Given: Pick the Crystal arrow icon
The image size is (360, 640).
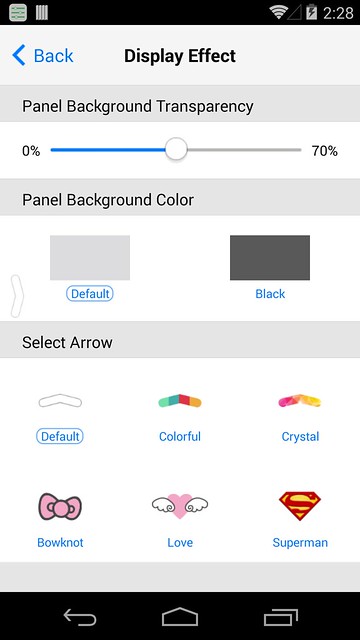Looking at the screenshot, I should pyautogui.click(x=300, y=401).
